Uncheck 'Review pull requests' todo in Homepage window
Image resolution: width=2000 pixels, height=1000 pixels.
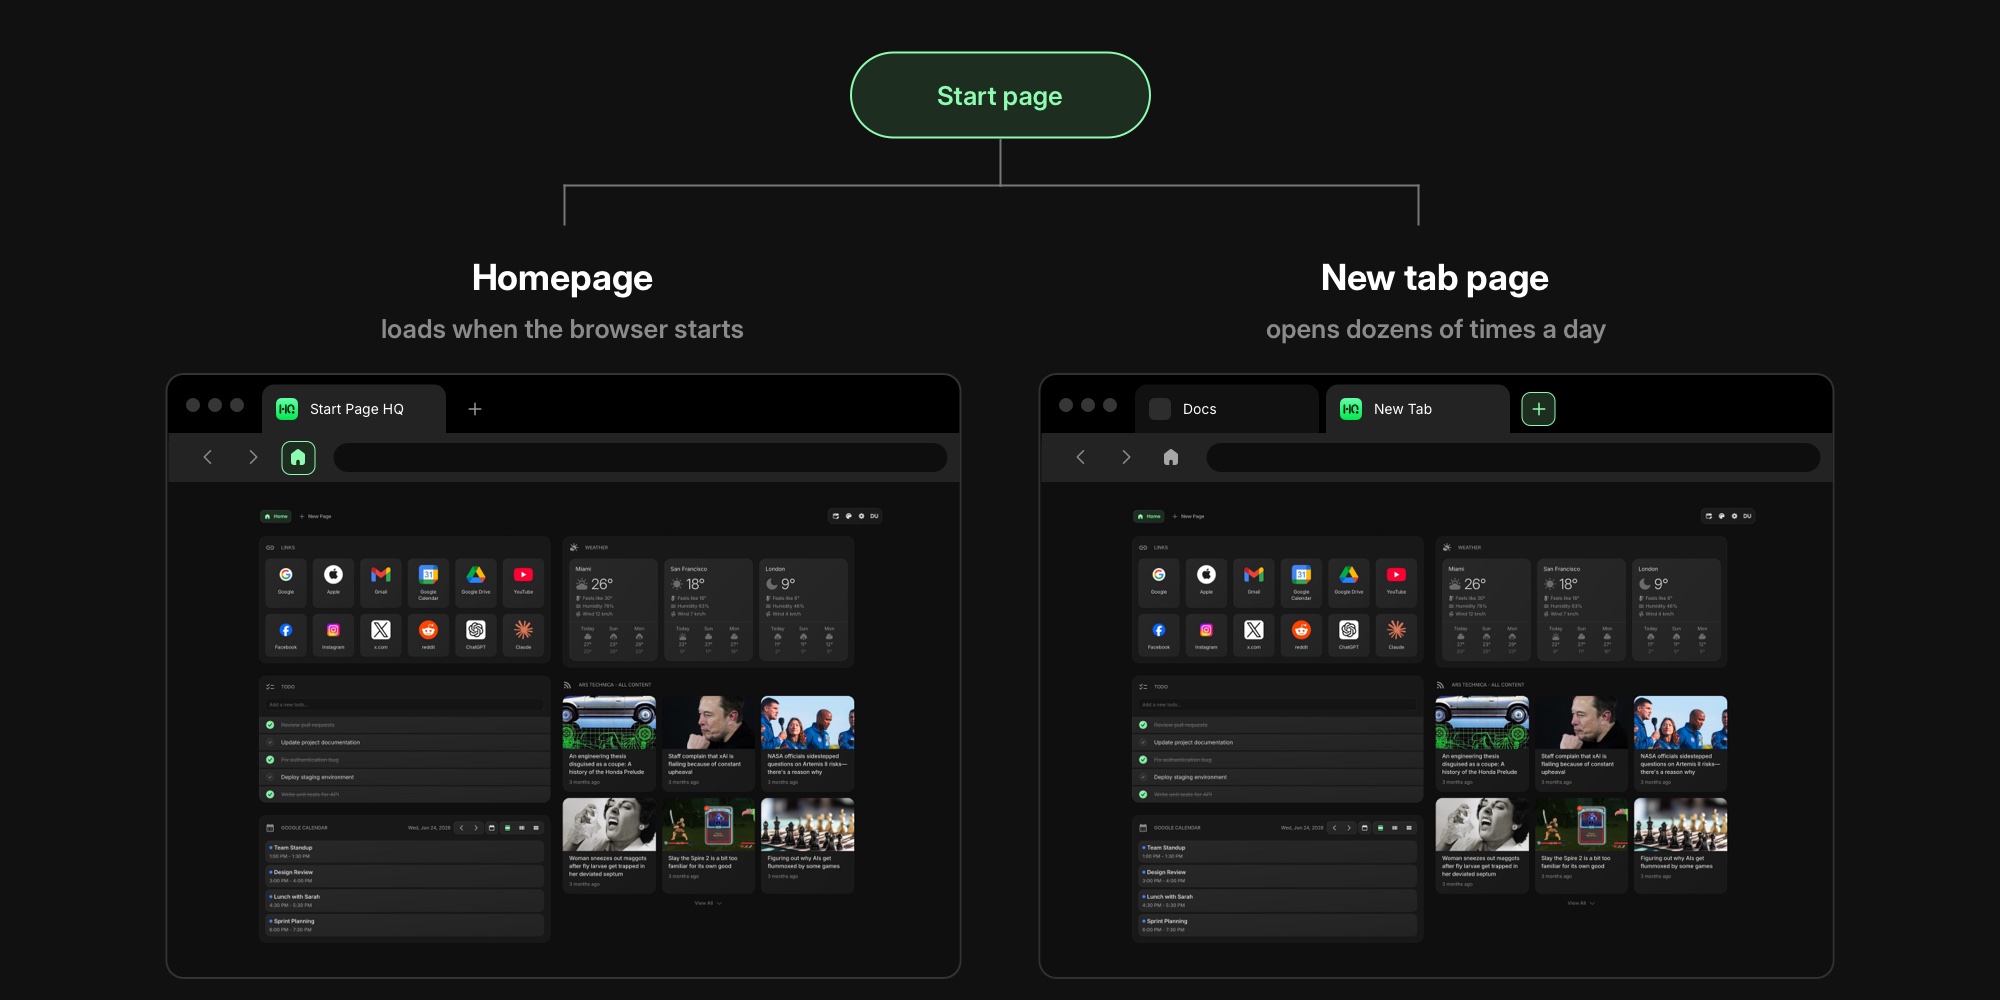tap(270, 725)
